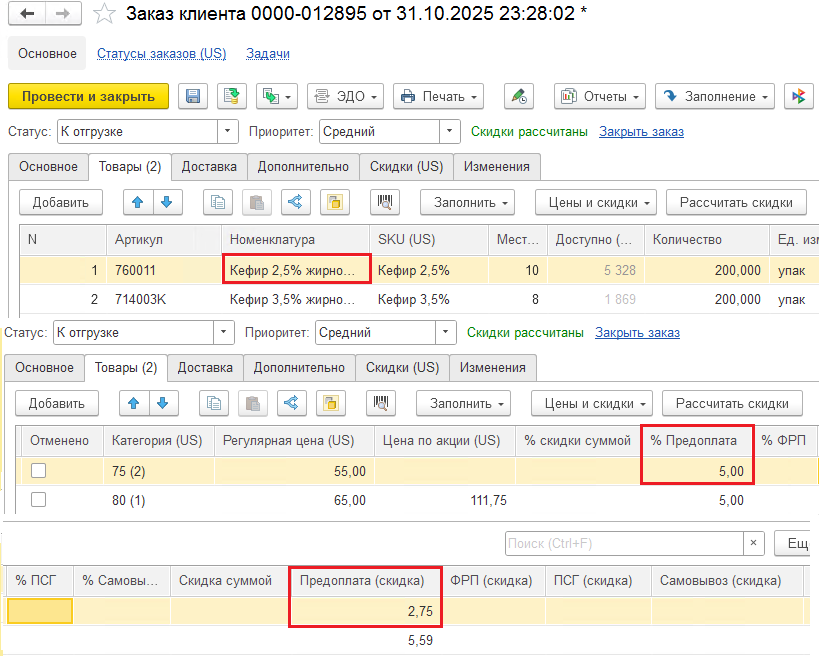
Task: Open the Печать dropdown menu
Action: coord(438,96)
